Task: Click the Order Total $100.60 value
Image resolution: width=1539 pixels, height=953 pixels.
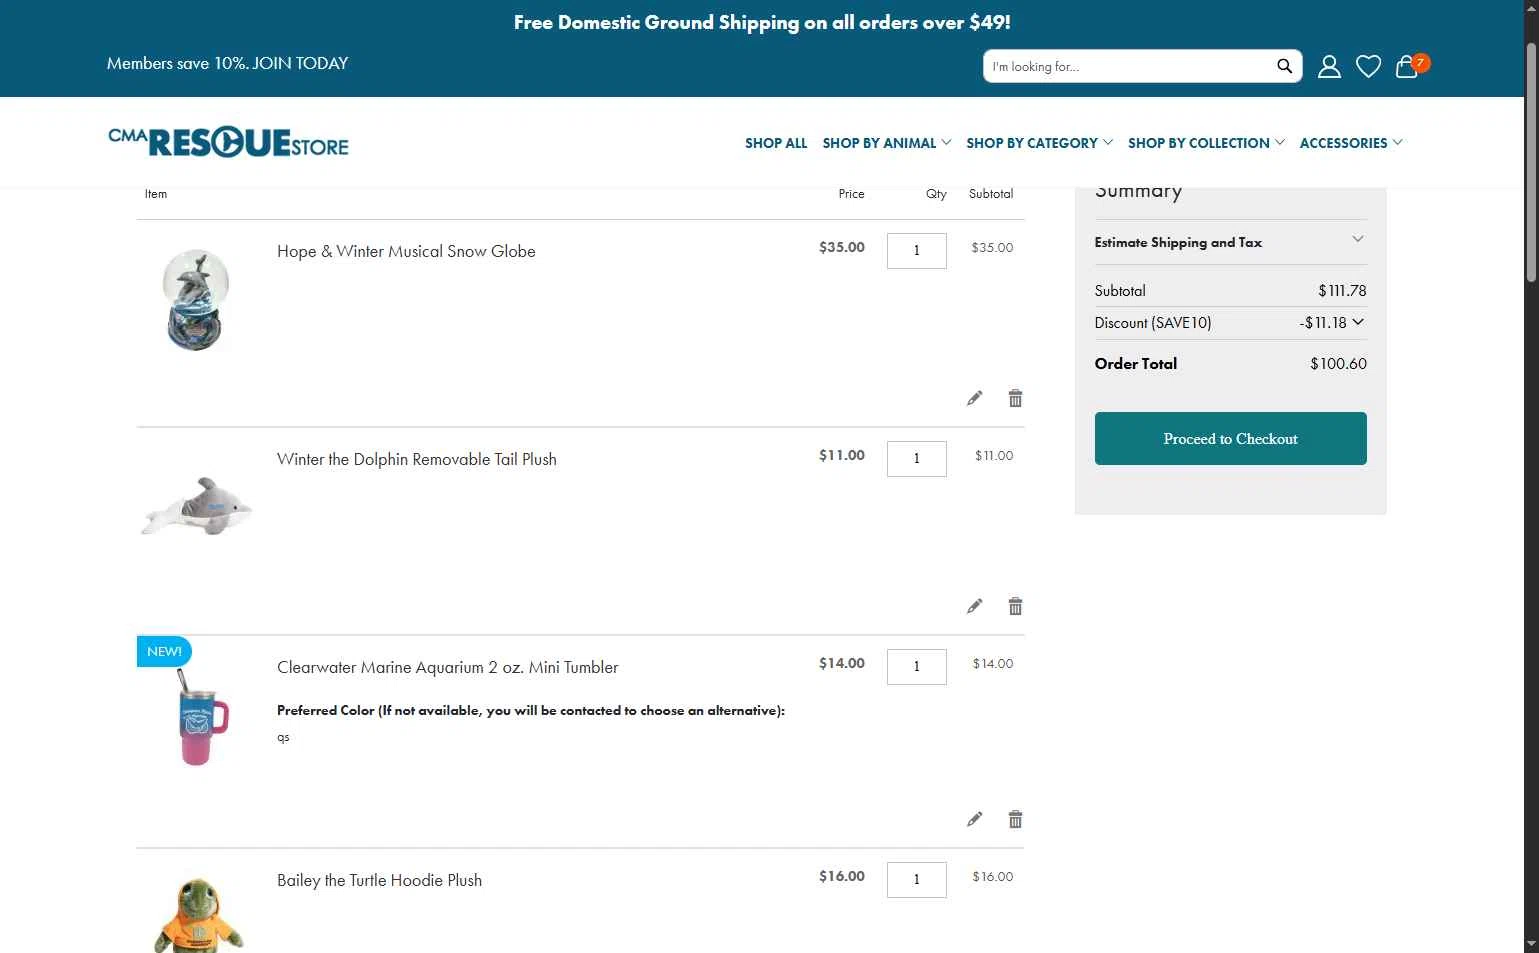Action: pos(1338,364)
